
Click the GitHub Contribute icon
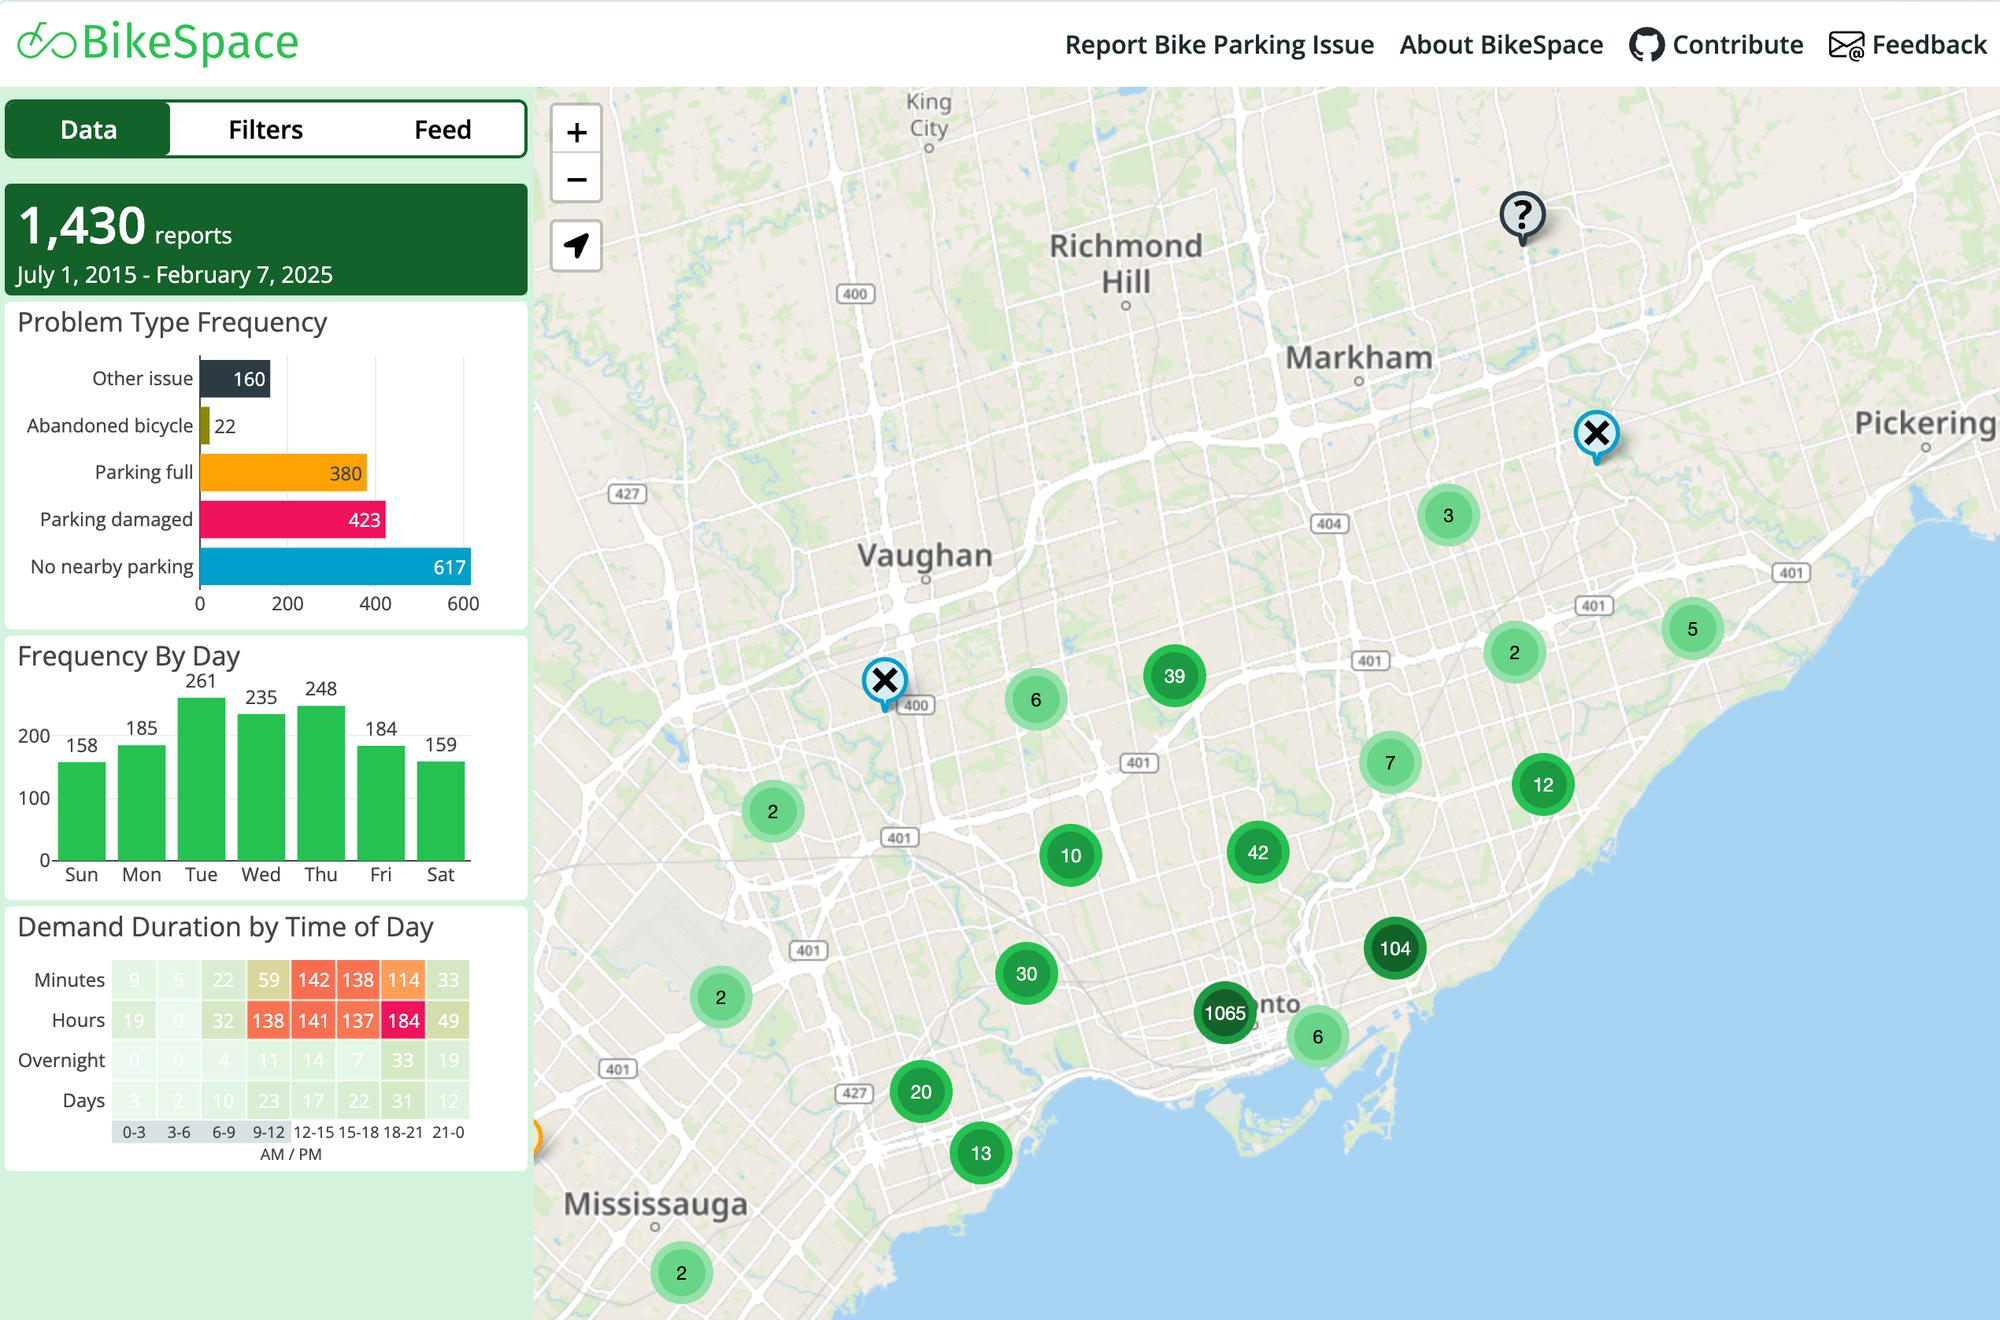click(1646, 45)
